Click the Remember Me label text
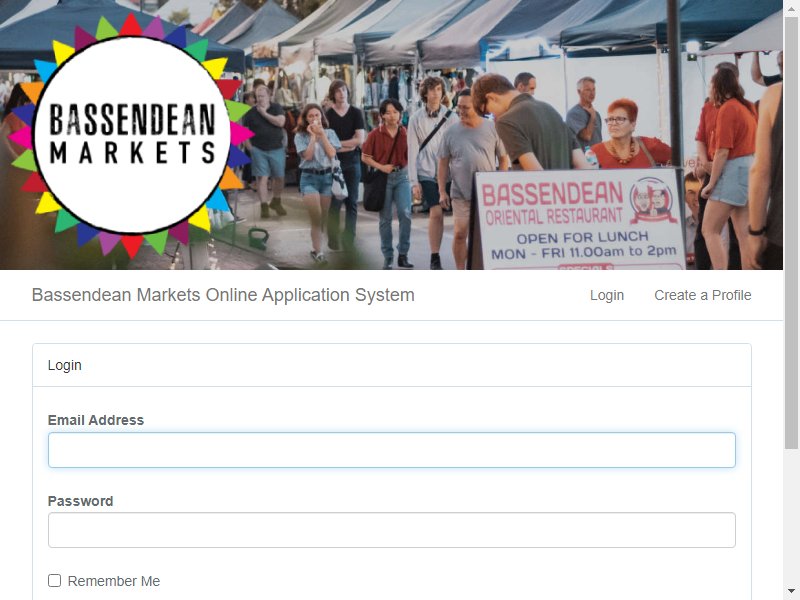Screen dimensions: 800x600 (114, 581)
